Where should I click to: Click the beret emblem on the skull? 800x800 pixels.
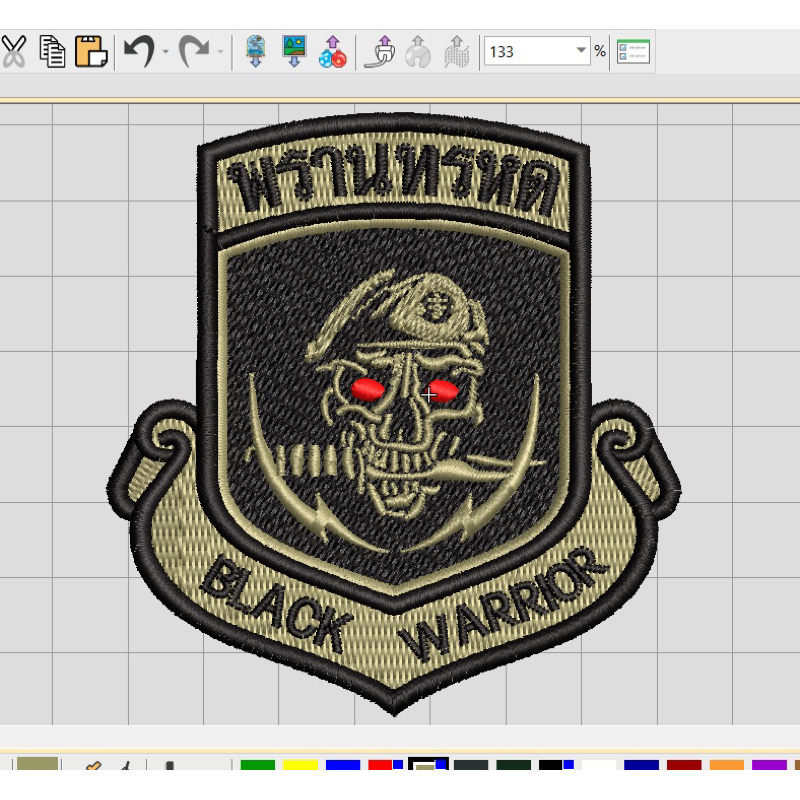(438, 307)
